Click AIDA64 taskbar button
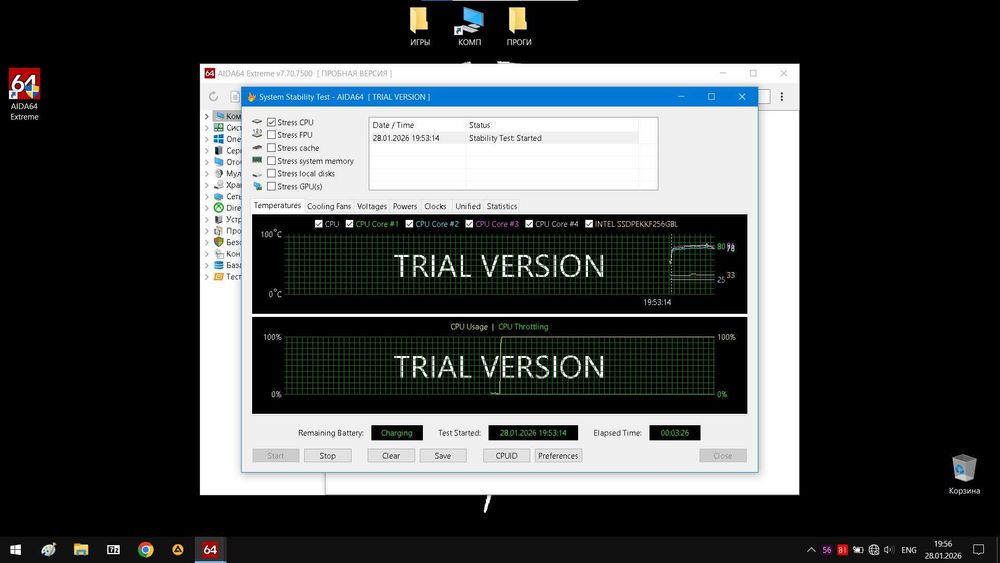This screenshot has width=1000, height=563. coord(210,550)
